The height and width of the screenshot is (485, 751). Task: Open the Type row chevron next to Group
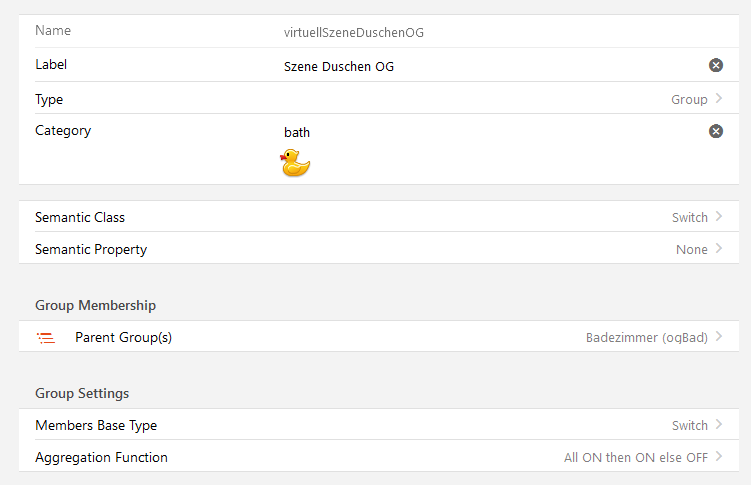719,99
